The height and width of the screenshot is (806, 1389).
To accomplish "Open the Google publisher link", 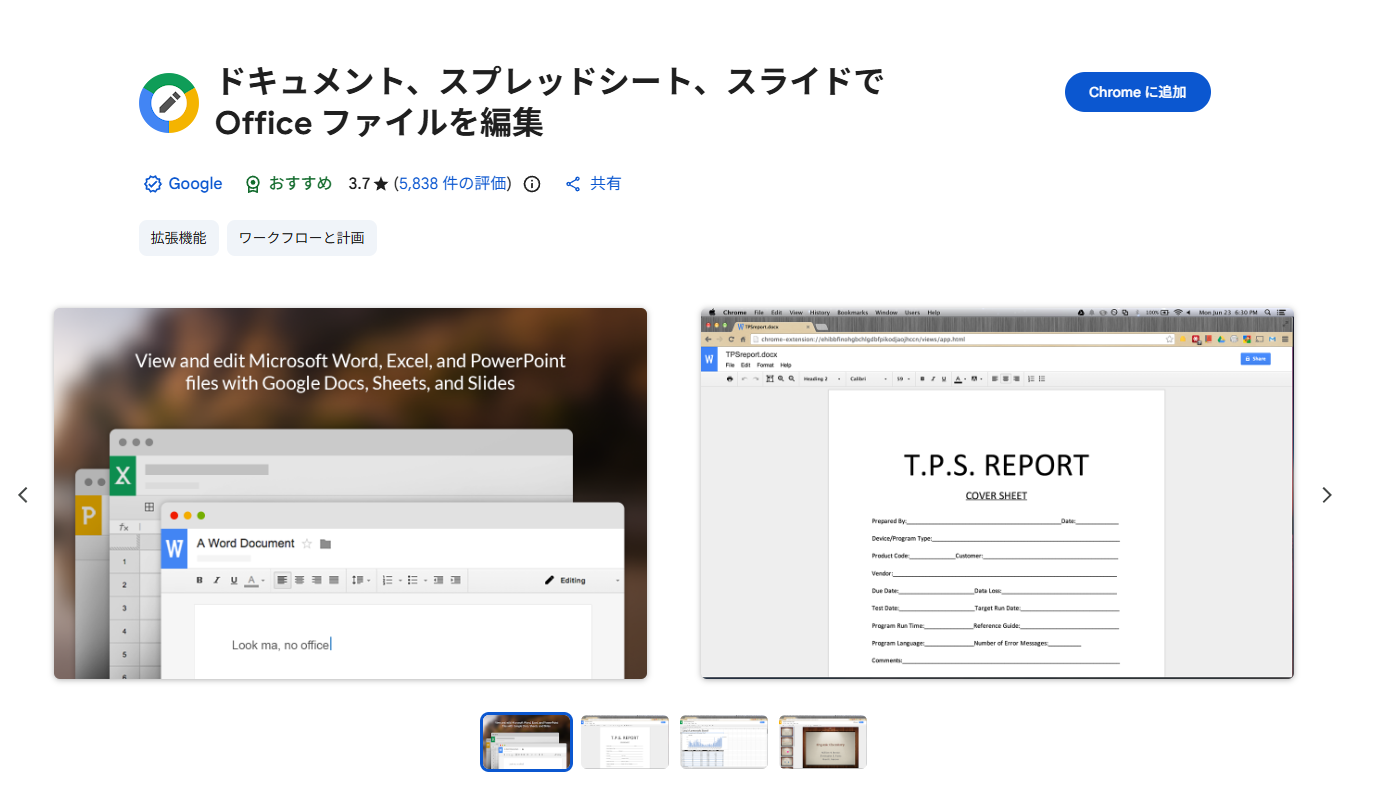I will coord(195,184).
